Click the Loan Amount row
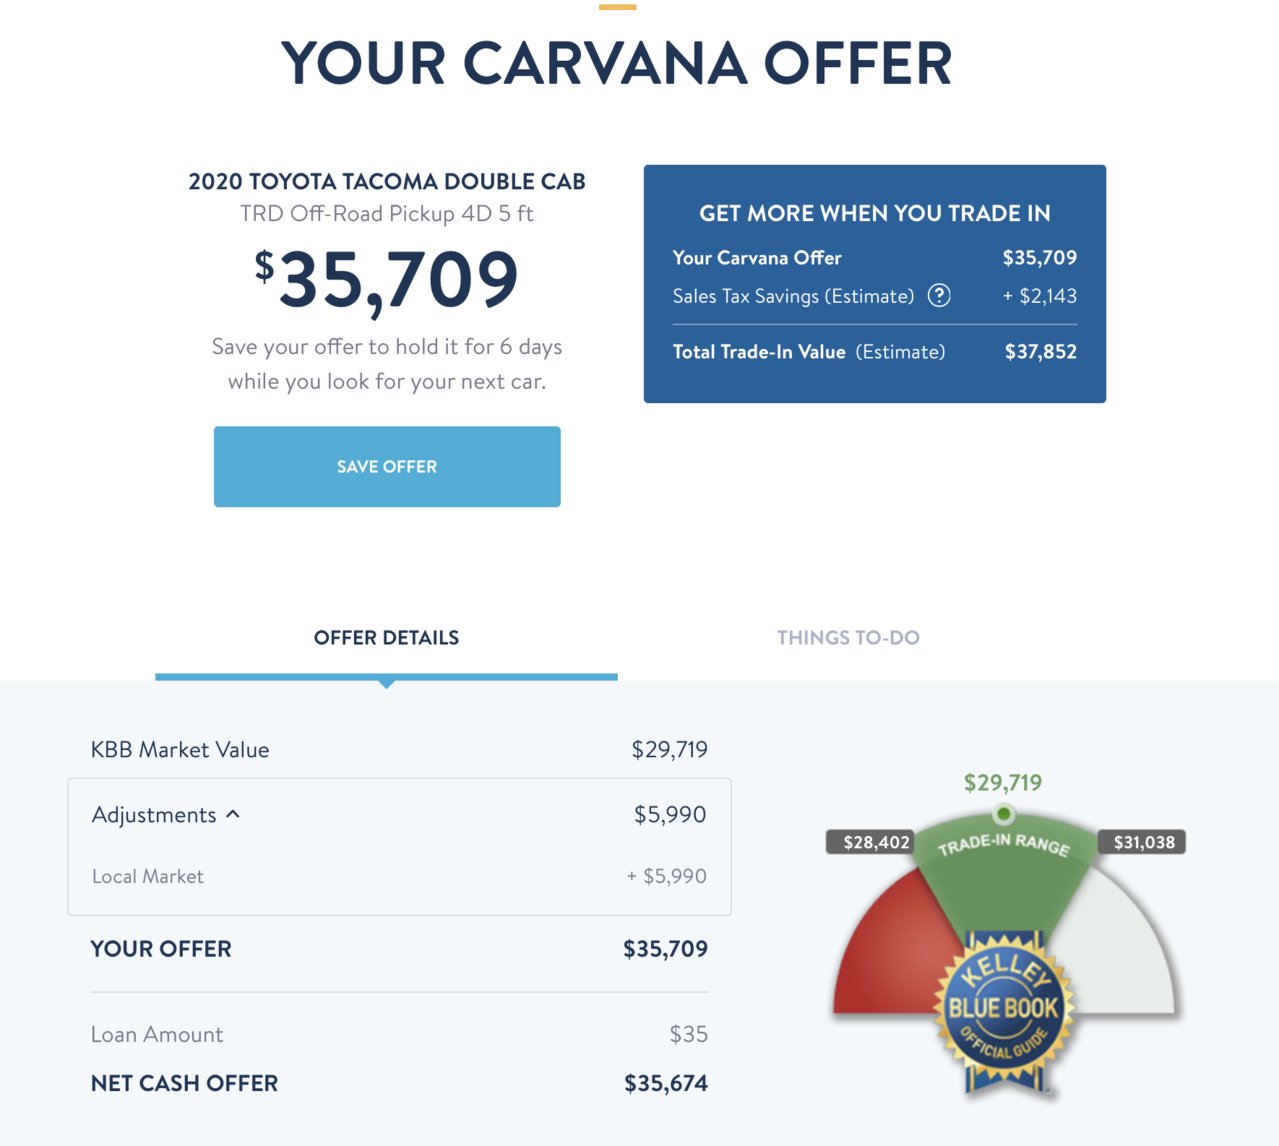The width and height of the screenshot is (1279, 1146). [399, 1034]
